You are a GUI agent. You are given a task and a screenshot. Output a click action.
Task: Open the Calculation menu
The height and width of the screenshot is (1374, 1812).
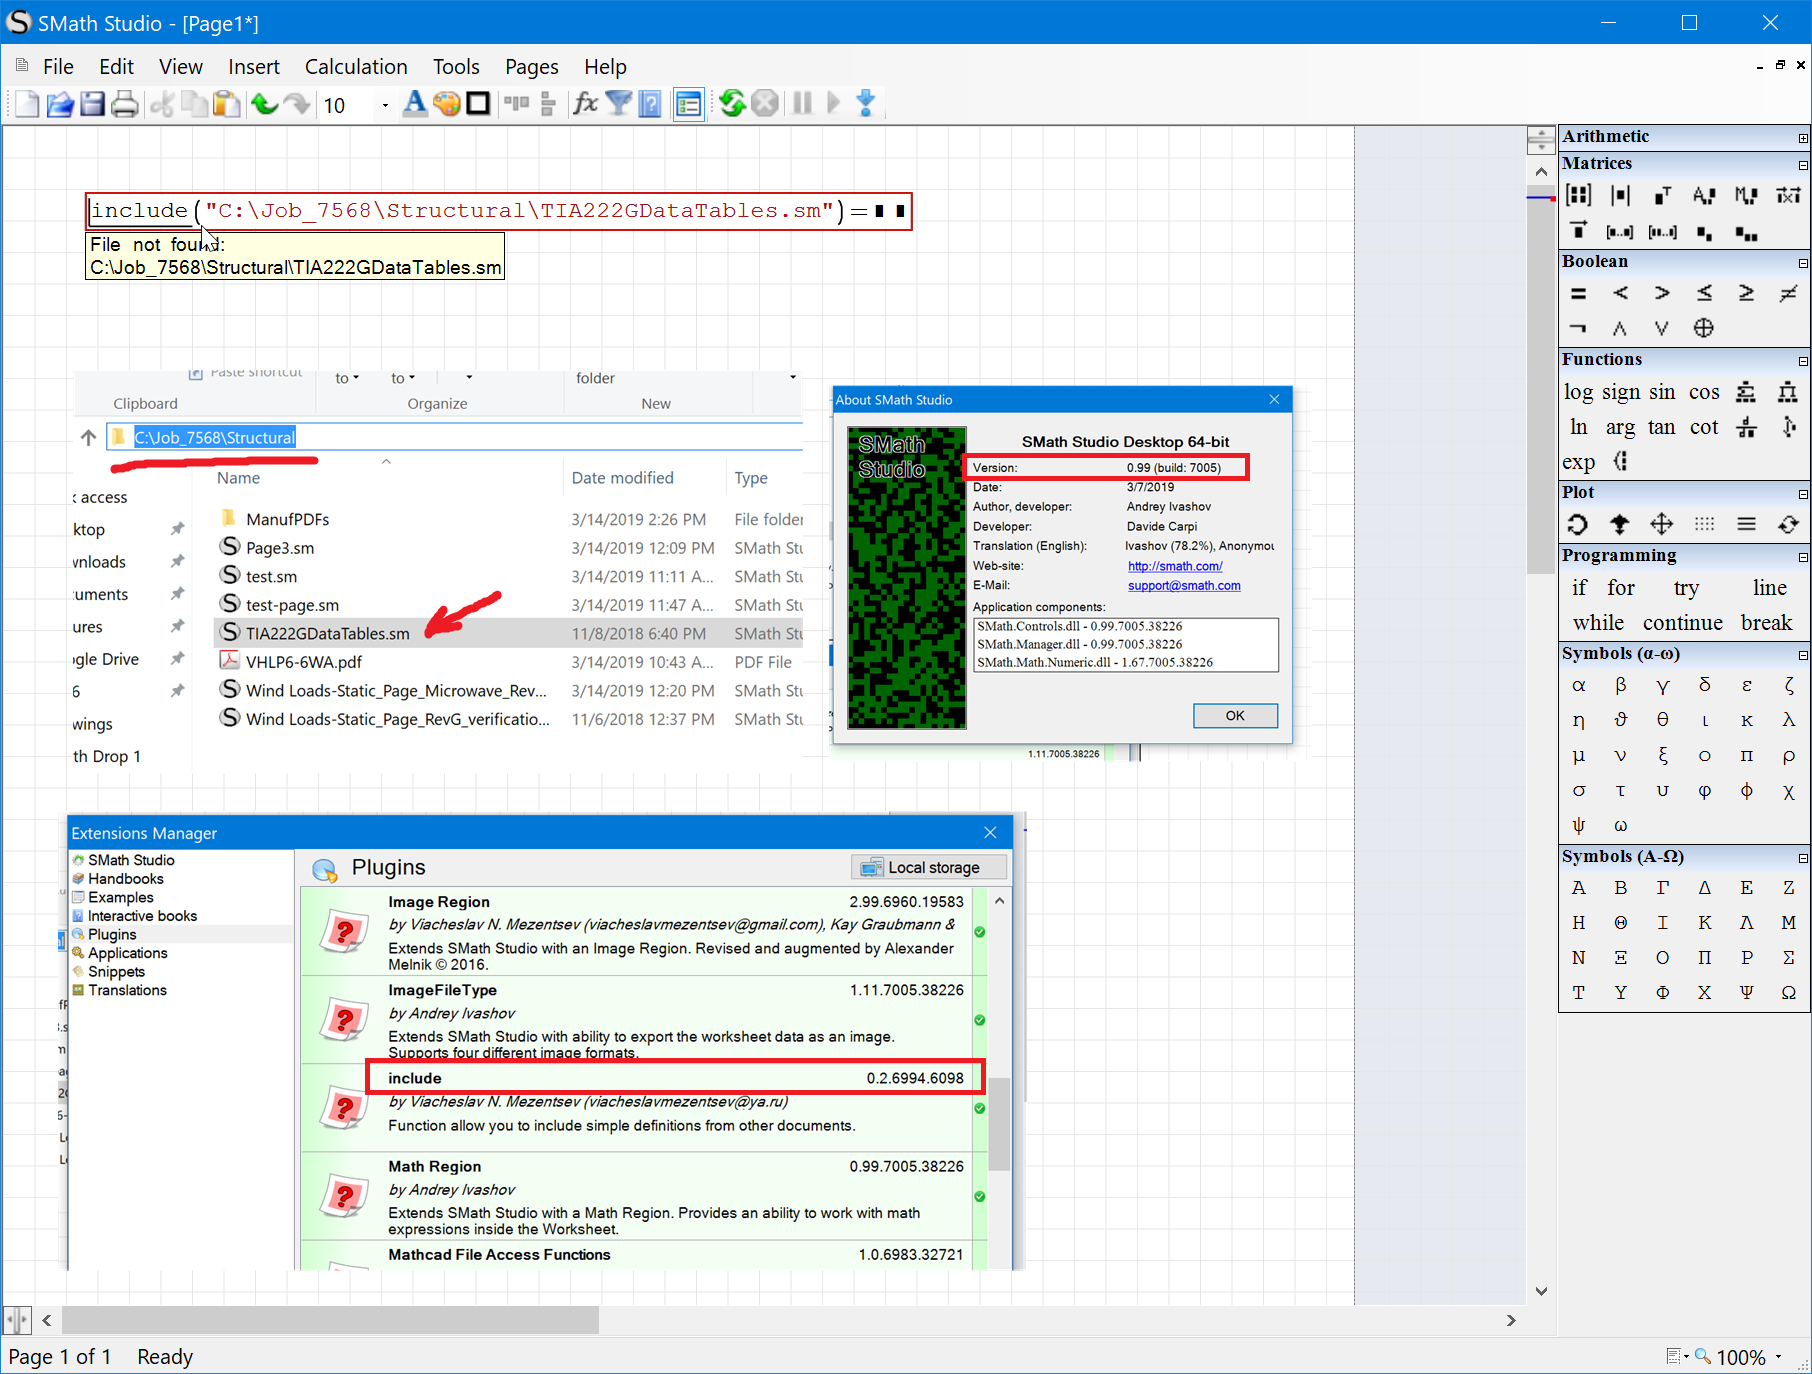pyautogui.click(x=356, y=67)
